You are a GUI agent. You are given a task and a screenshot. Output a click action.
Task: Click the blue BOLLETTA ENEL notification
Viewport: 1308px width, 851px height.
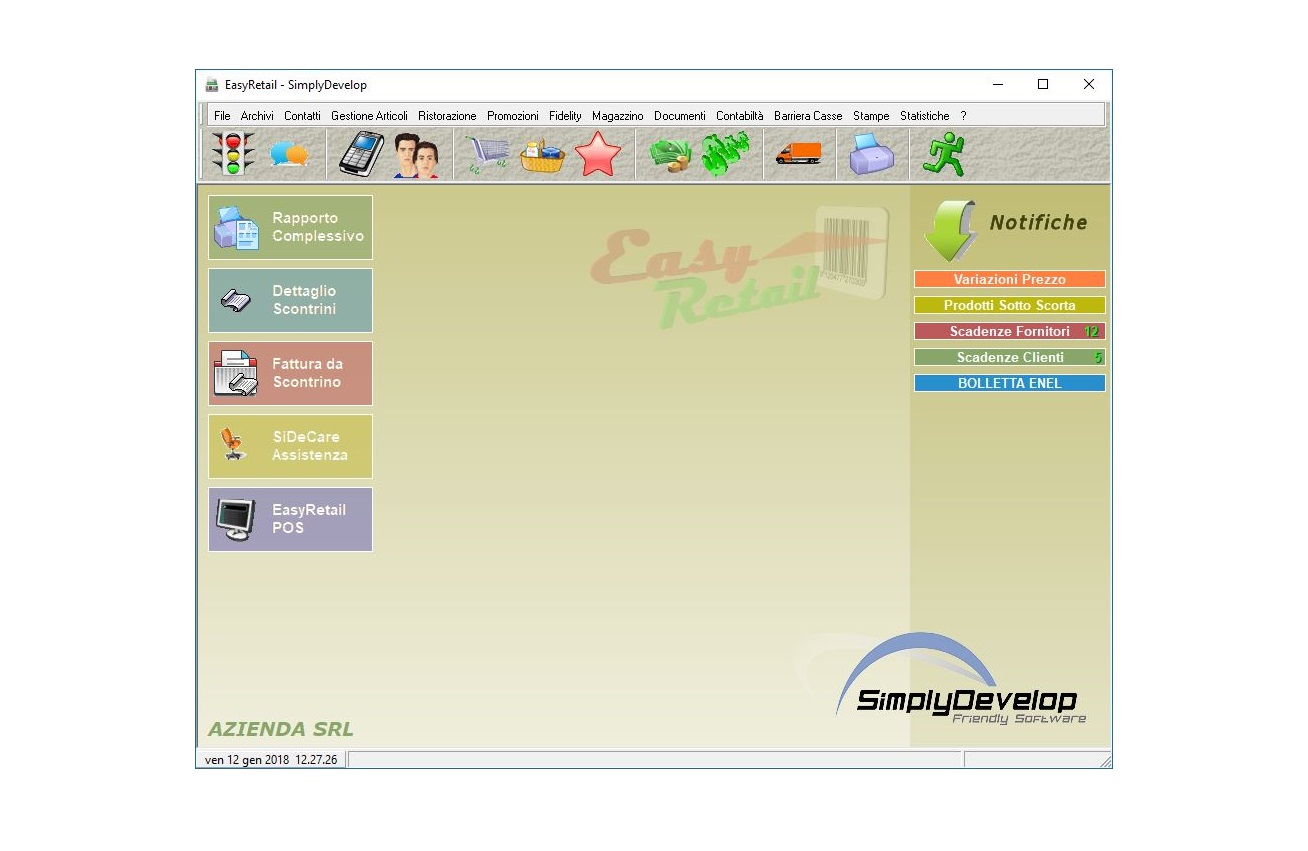(1009, 383)
